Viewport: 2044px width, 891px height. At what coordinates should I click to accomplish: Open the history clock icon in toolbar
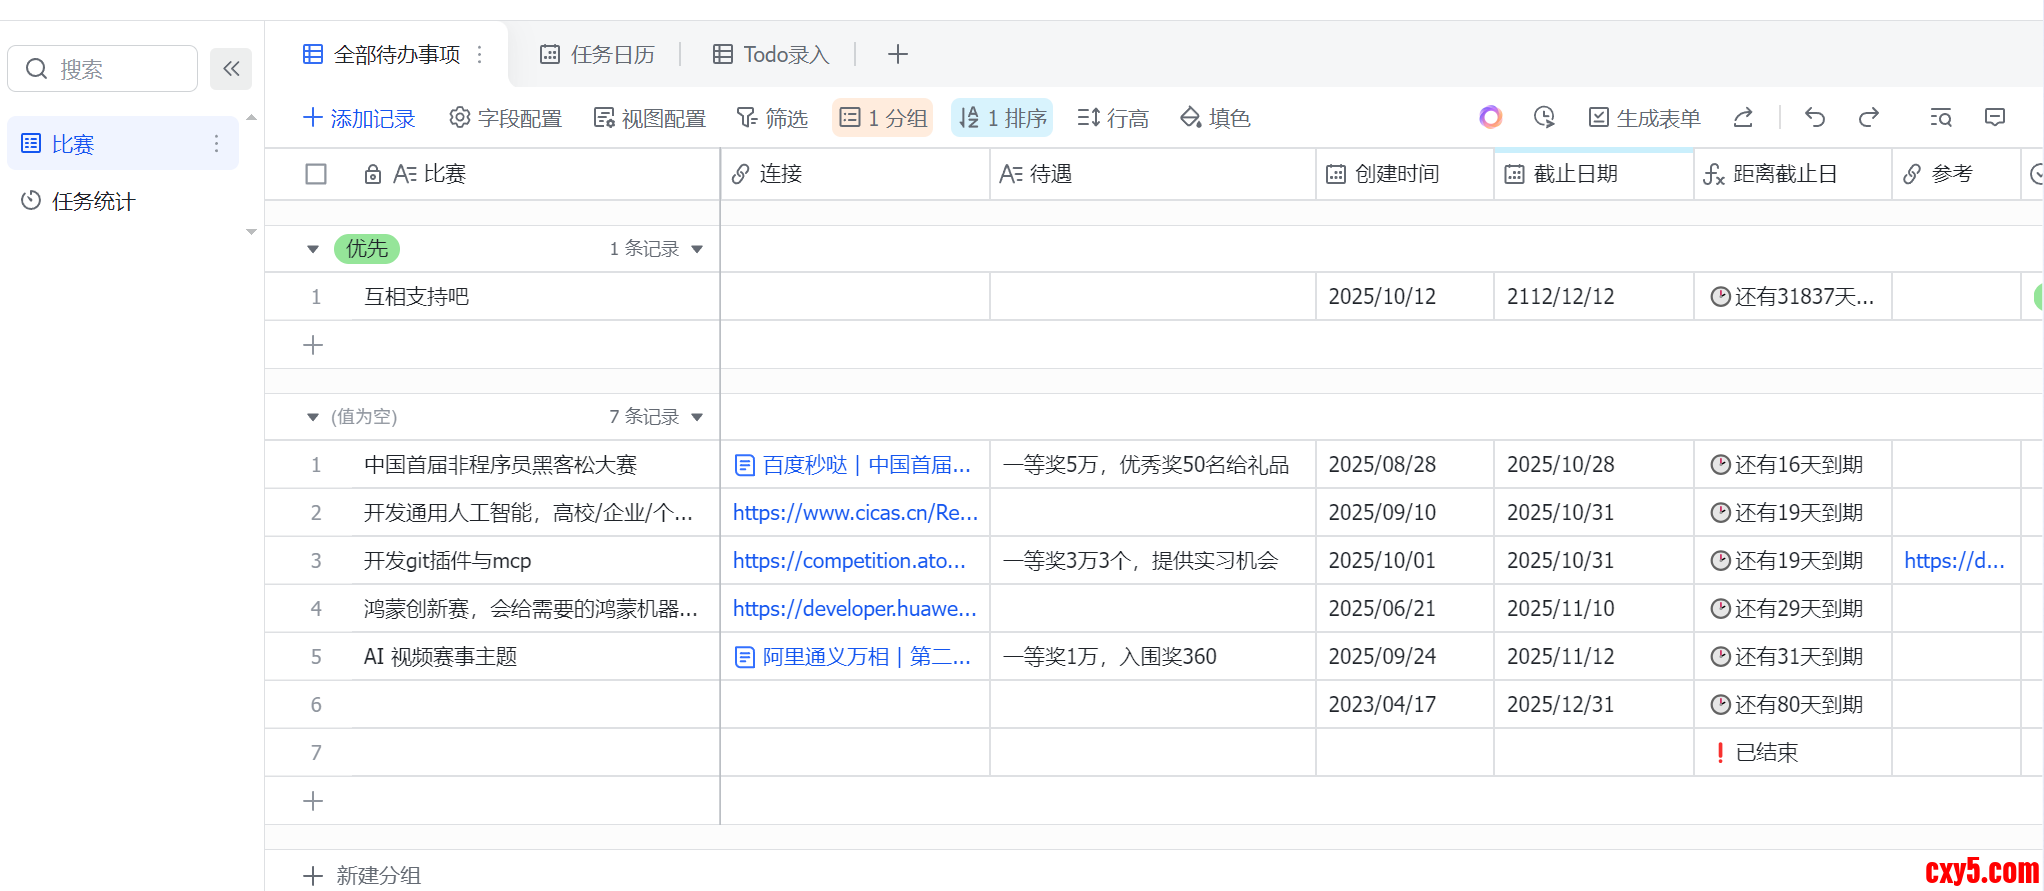1544,118
